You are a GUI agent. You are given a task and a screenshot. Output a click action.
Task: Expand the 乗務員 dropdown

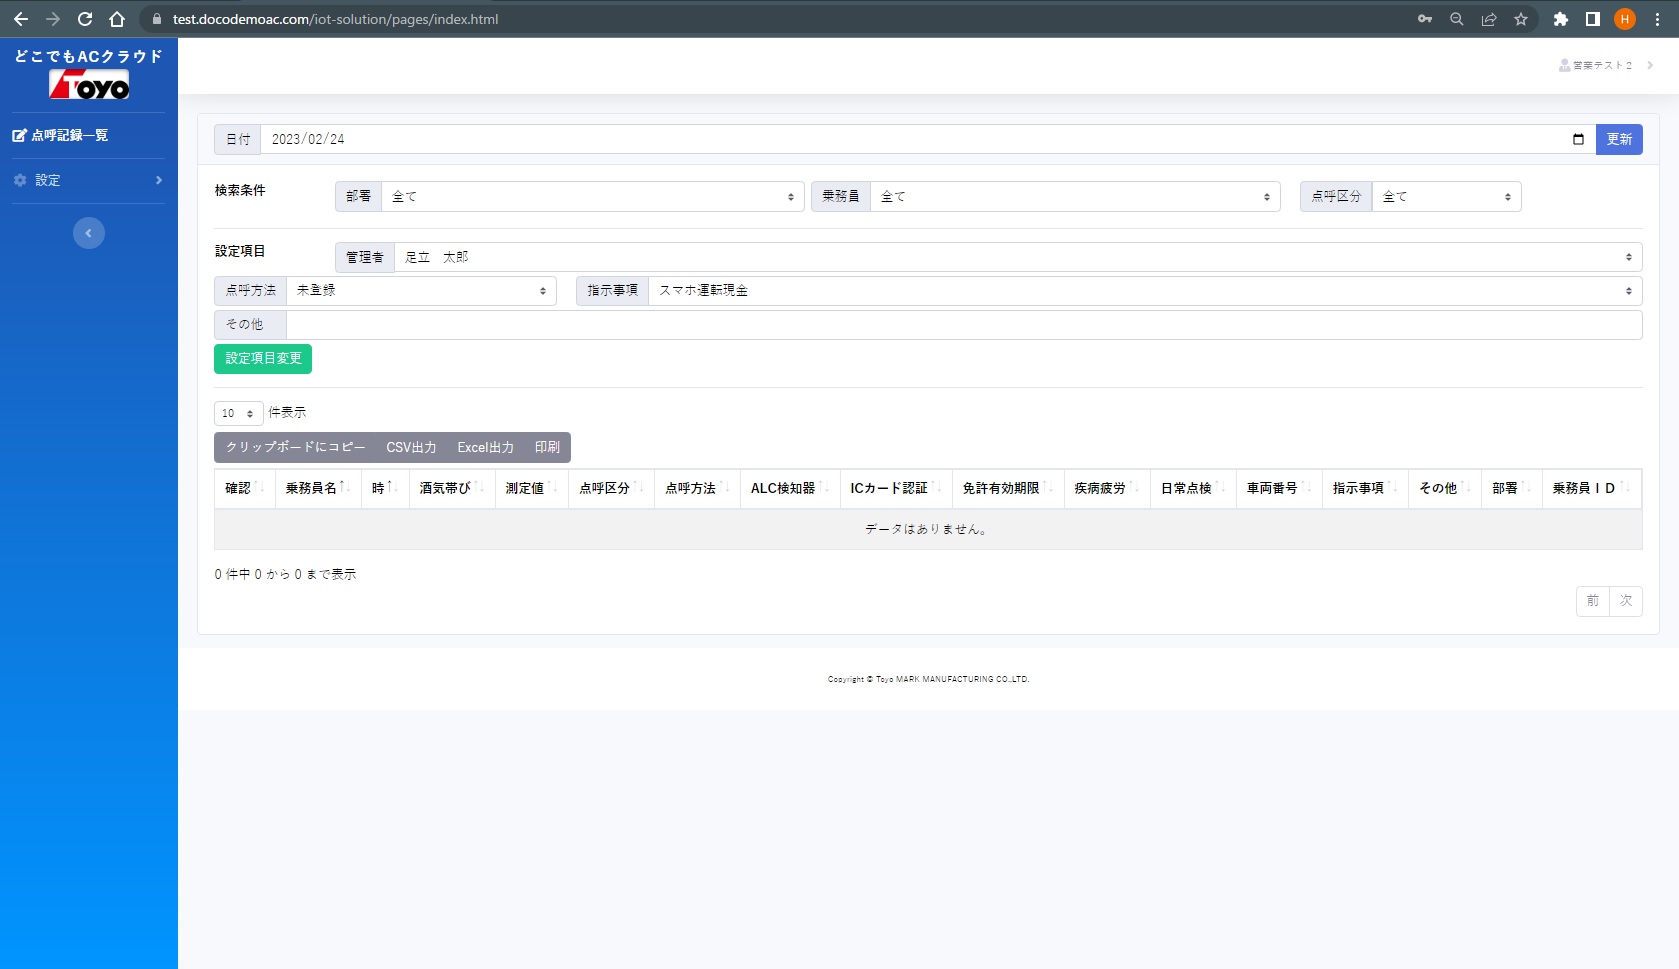[1074, 197]
